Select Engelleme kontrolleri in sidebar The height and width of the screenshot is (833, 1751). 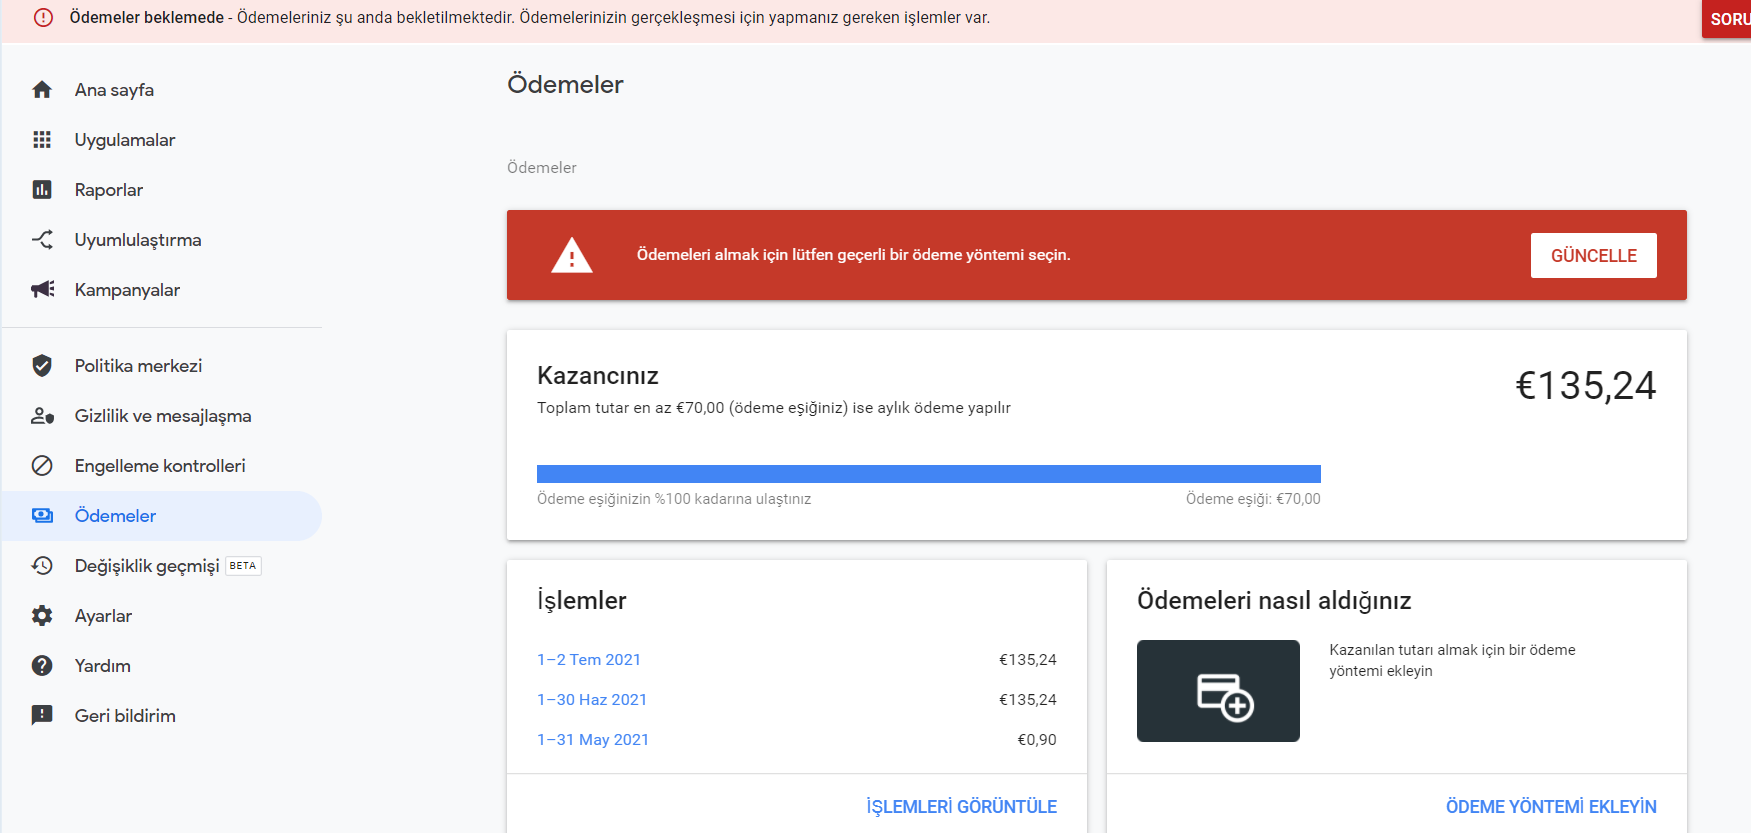click(162, 466)
